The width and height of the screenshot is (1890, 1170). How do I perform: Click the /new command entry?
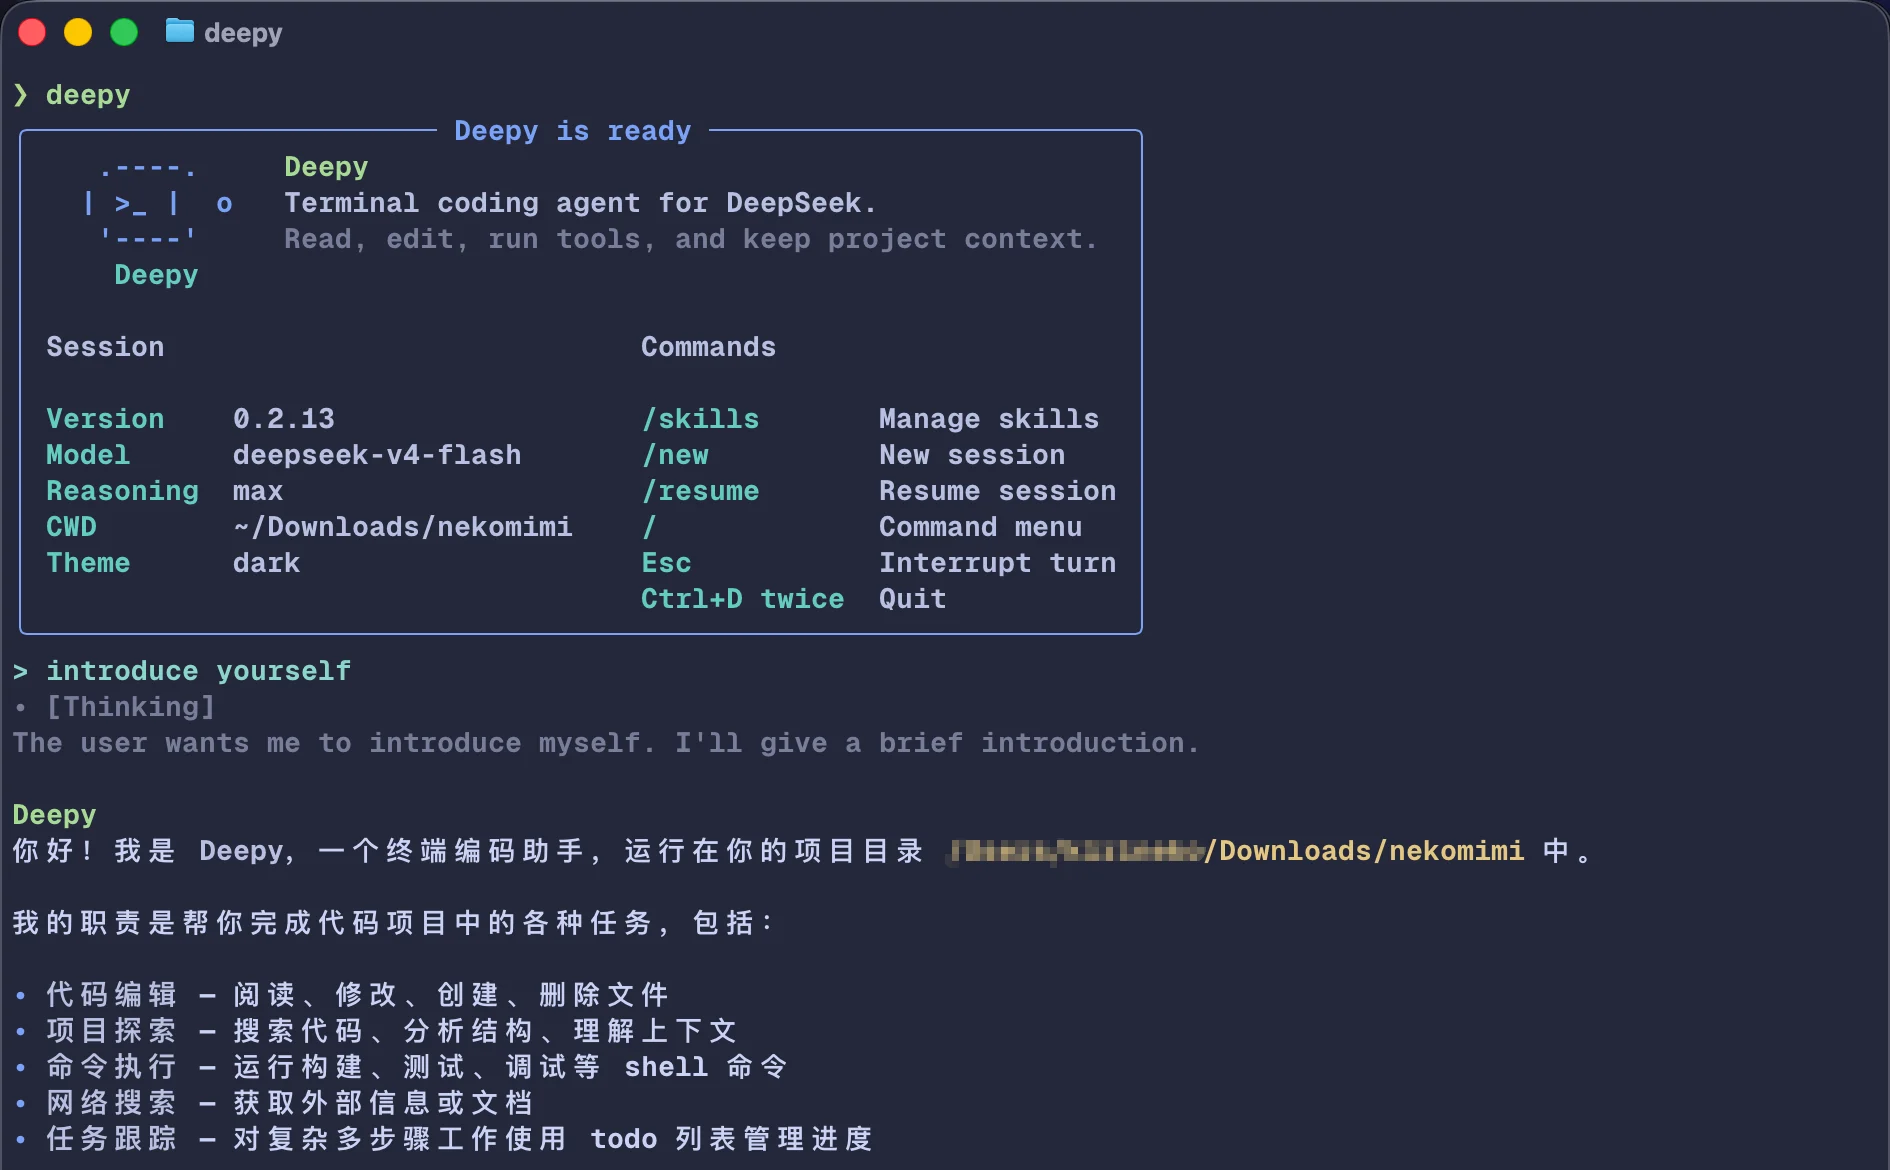(675, 455)
